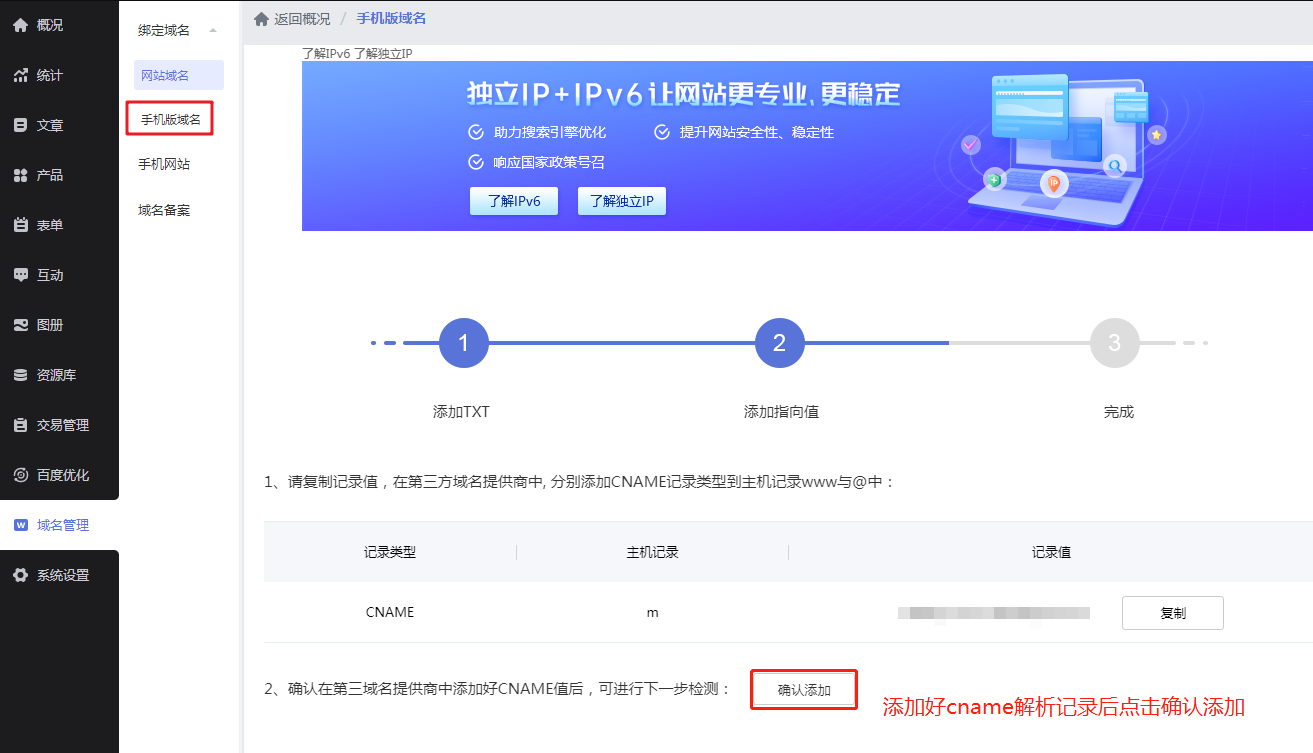Viewport: 1313px width, 753px height.
Task: Click banner headline 独立IP+IPv6让网站更专业
Action: coord(684,94)
